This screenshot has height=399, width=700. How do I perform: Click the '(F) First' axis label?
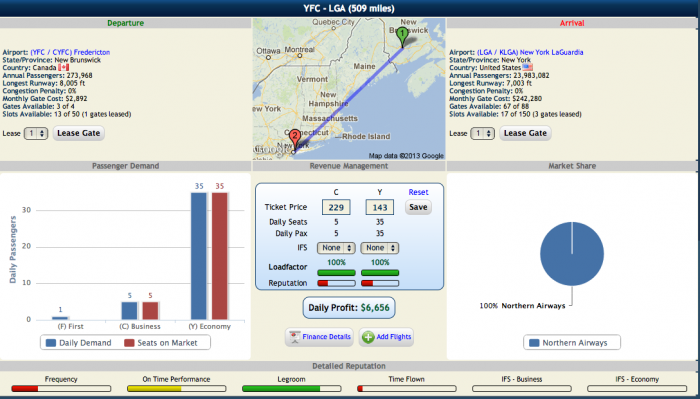[x=71, y=326]
